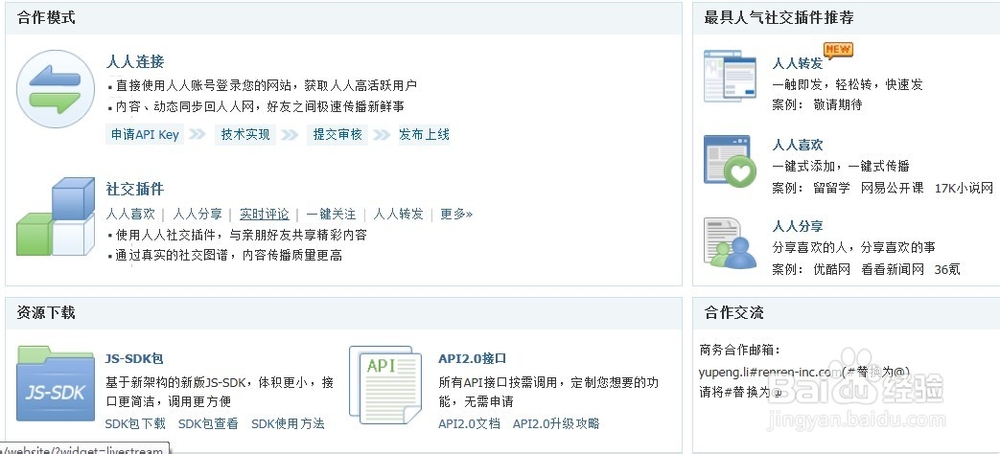Visit the 网易公开课 case example
Screen dimensions: 1000x454
(x=892, y=188)
